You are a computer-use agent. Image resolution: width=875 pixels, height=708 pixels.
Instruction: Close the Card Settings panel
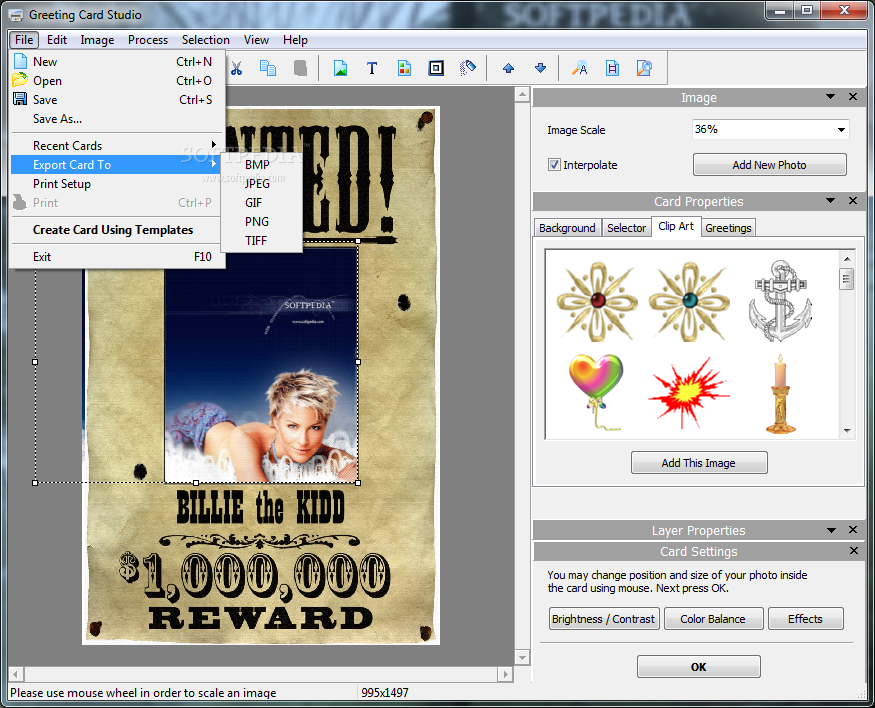pyautogui.click(x=854, y=551)
